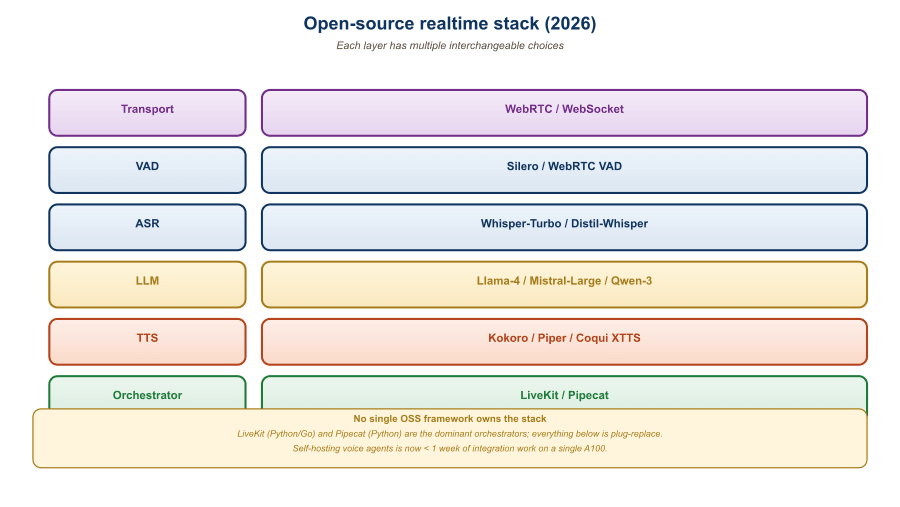
Task: Click the TTS layer label box
Action: point(148,342)
